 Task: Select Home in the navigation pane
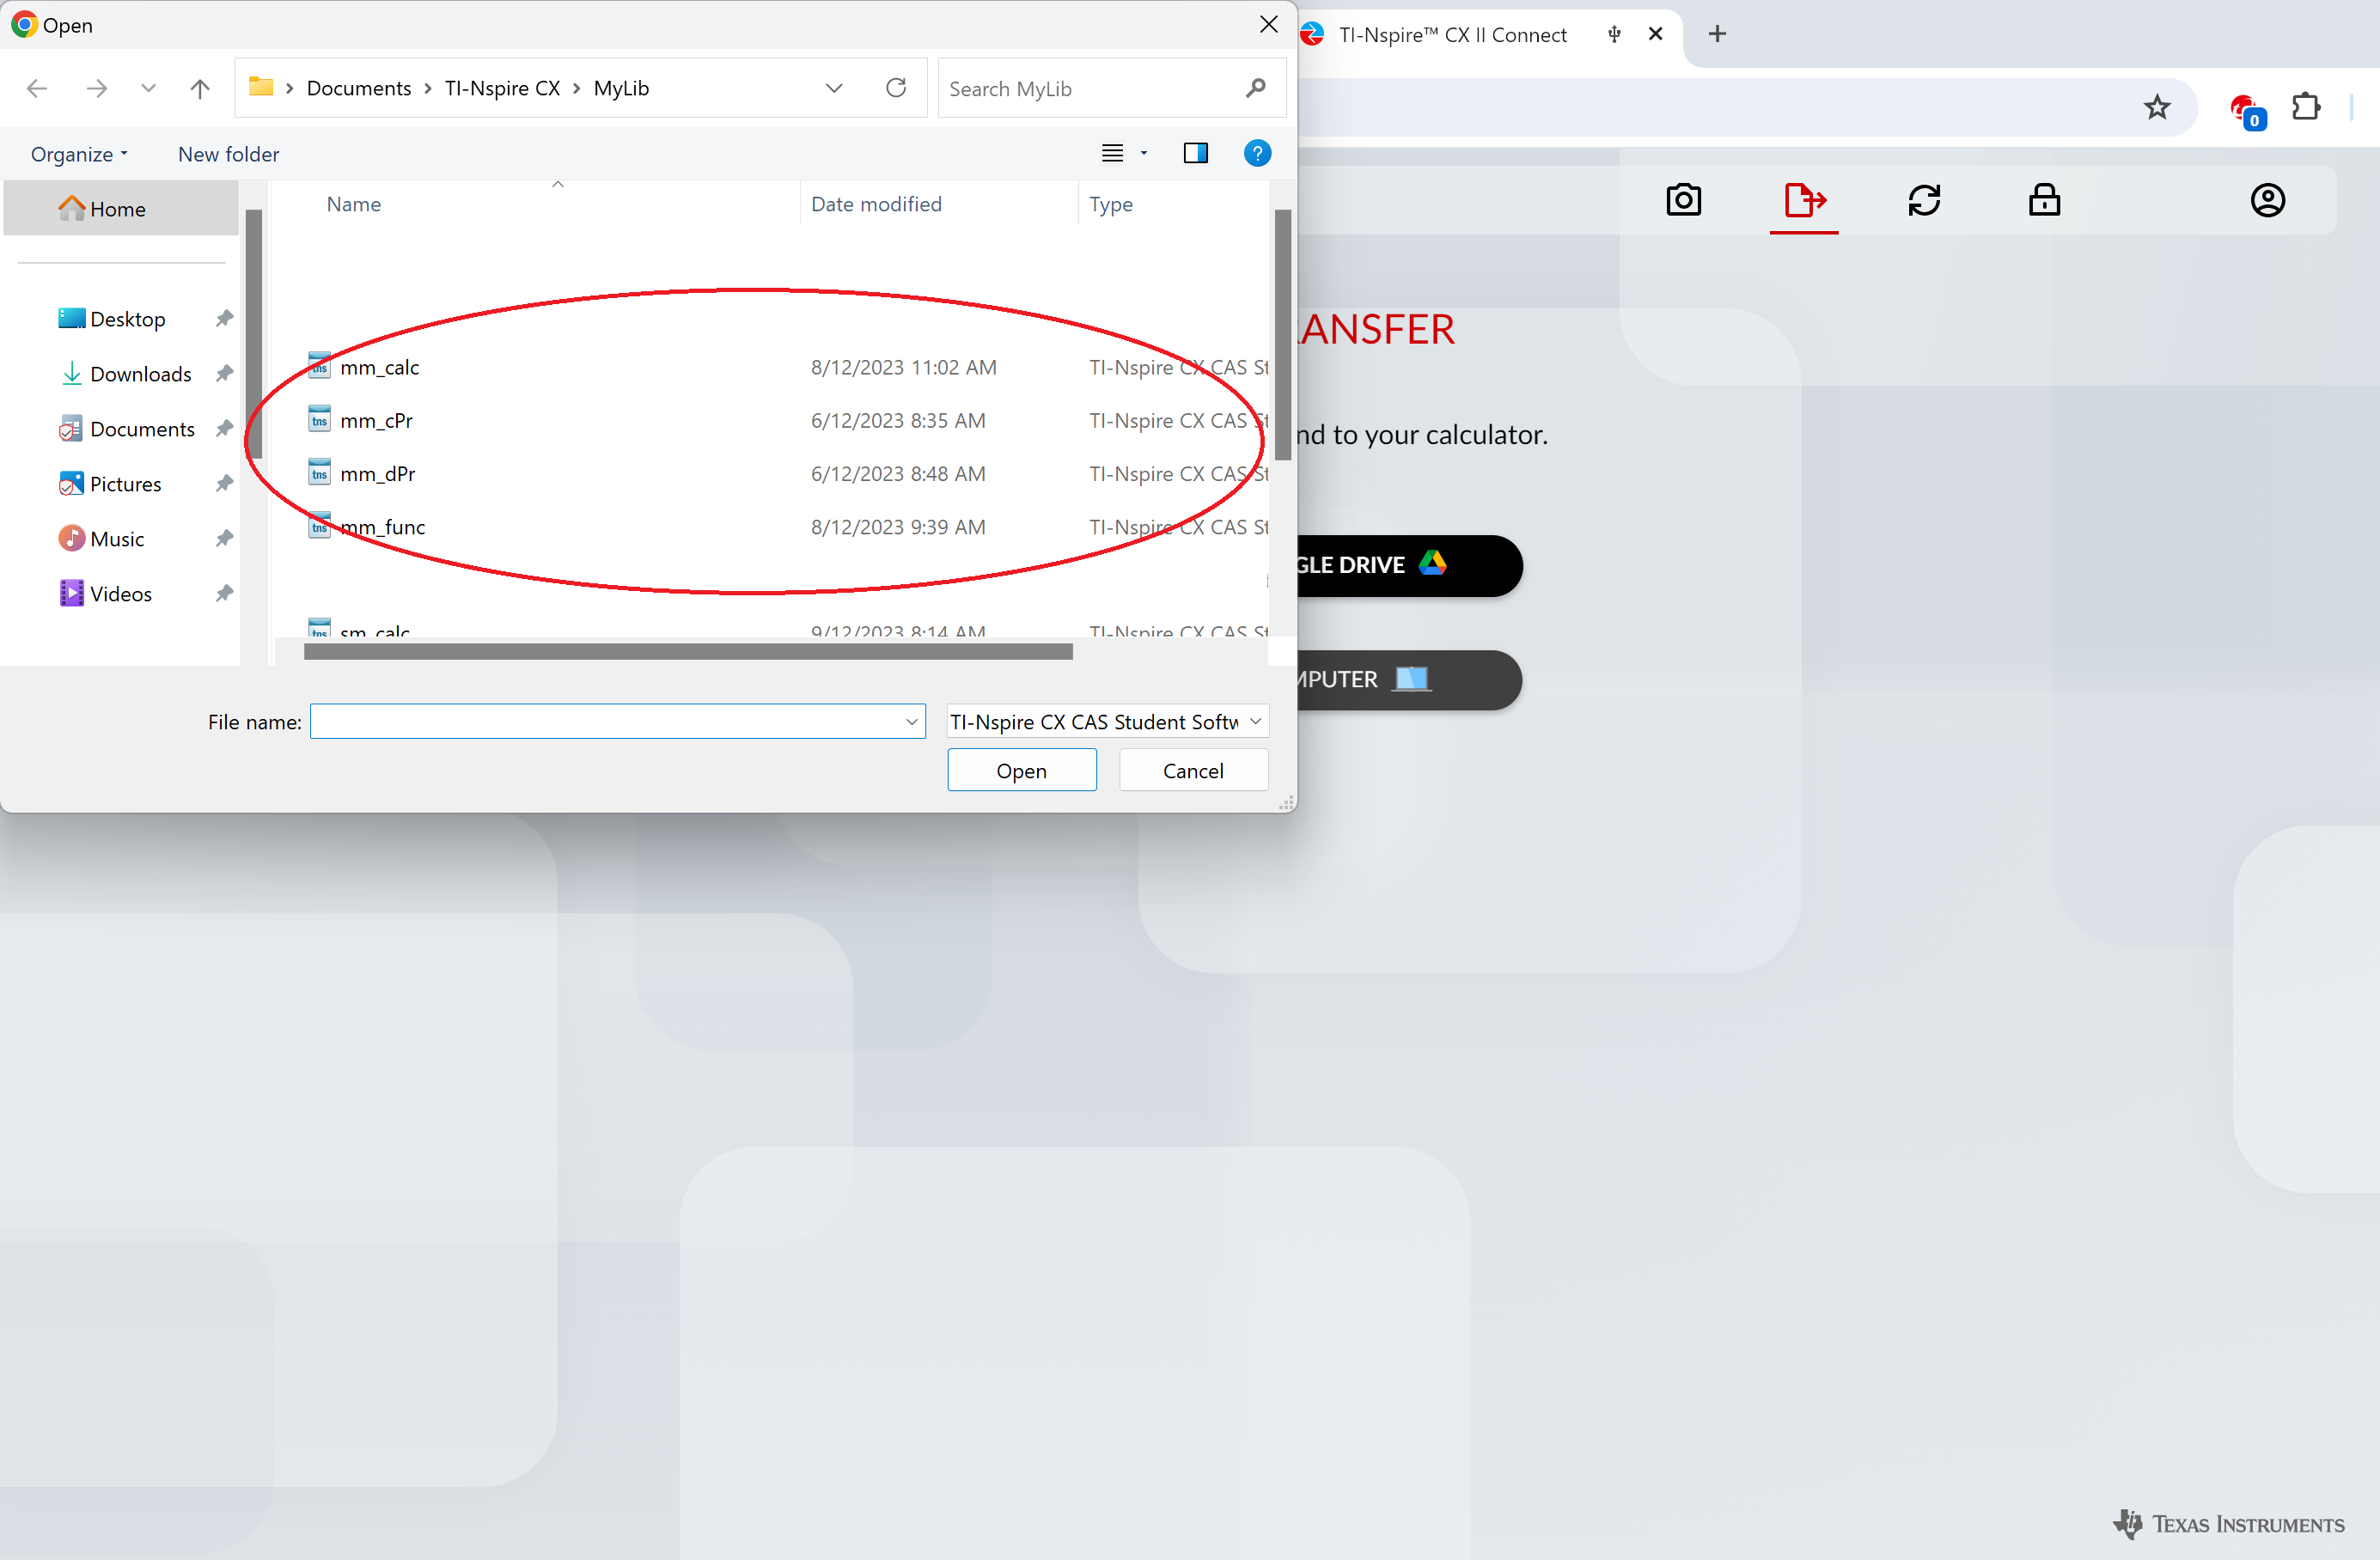pyautogui.click(x=121, y=209)
